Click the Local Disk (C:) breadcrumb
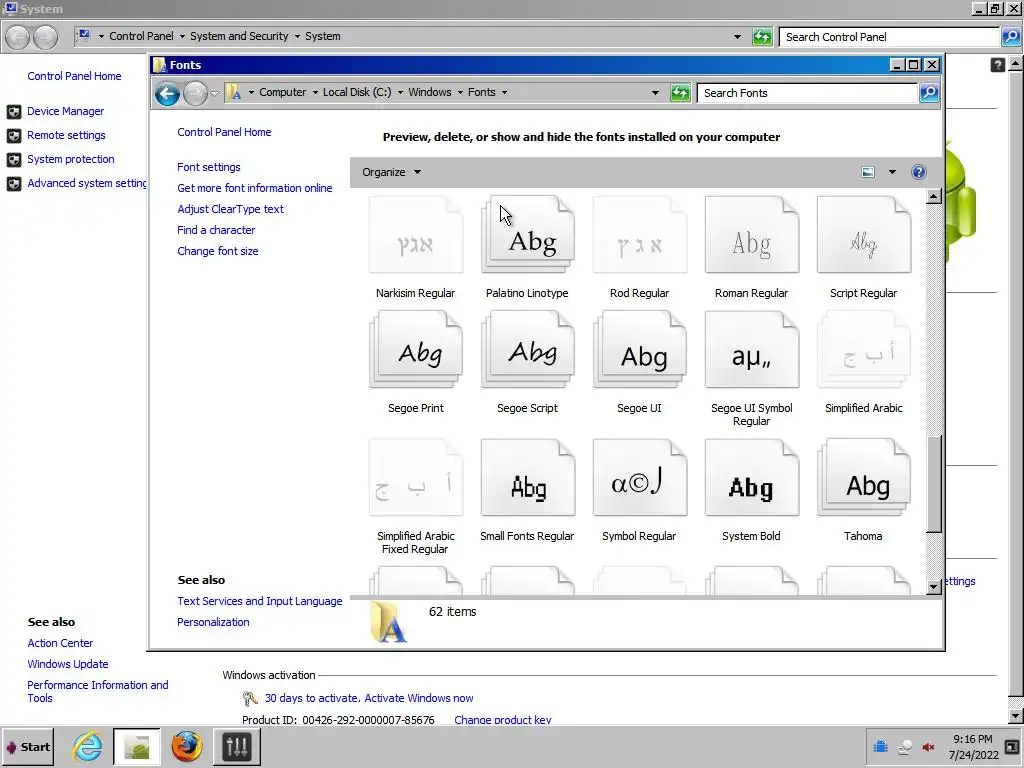Screen dimensions: 1024x768 point(357,92)
